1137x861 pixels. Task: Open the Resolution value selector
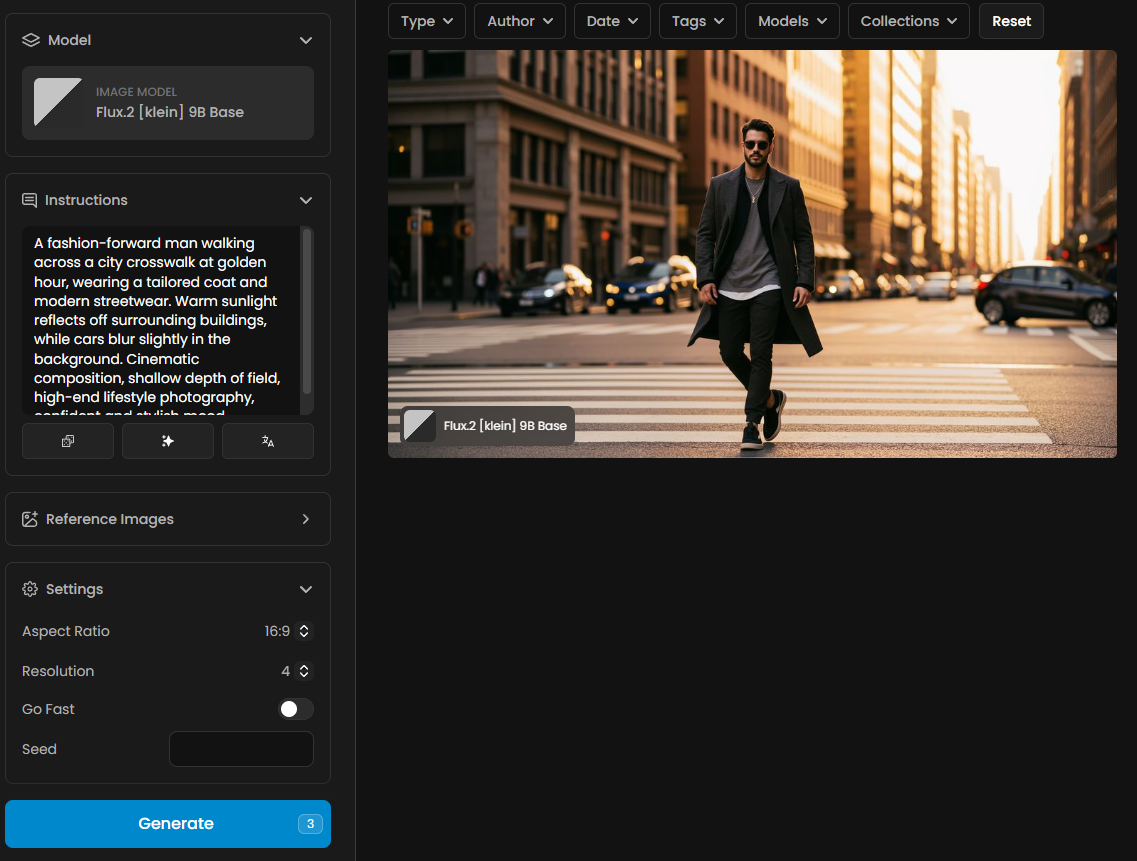click(x=296, y=671)
